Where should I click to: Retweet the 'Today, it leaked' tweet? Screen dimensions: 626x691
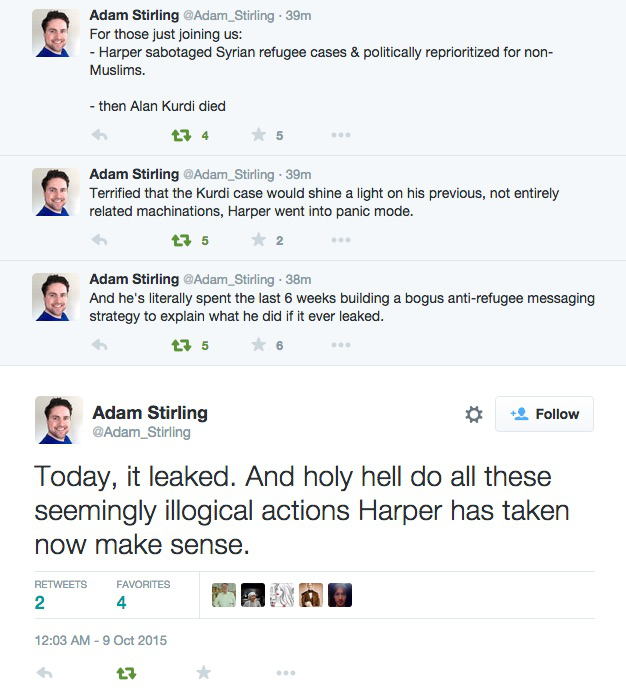[126, 674]
